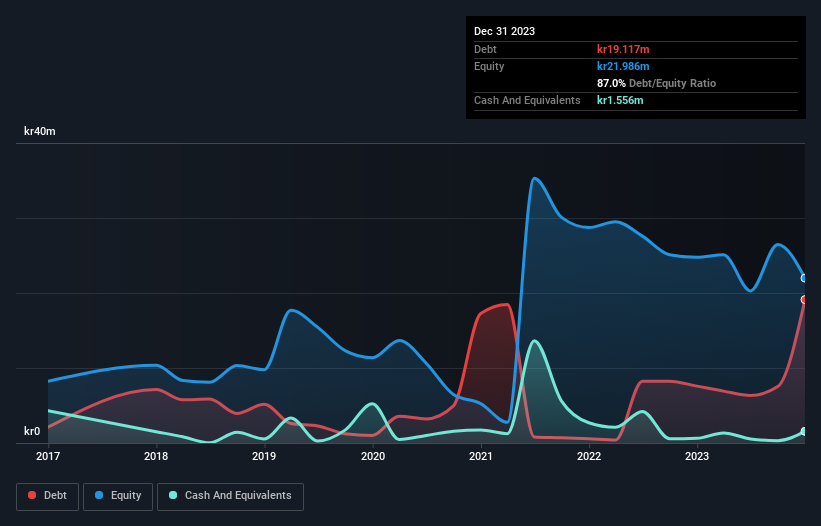The height and width of the screenshot is (526, 821).
Task: Click the 2022 x-axis label
Action: (589, 456)
